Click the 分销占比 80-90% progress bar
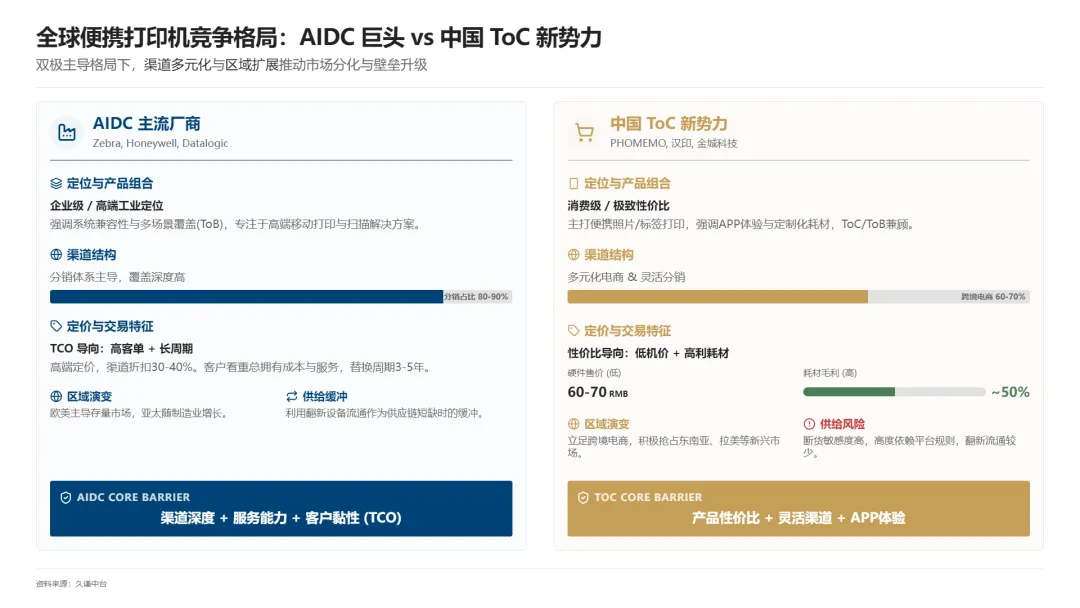Screen dimensions: 1080x608 tap(280, 297)
